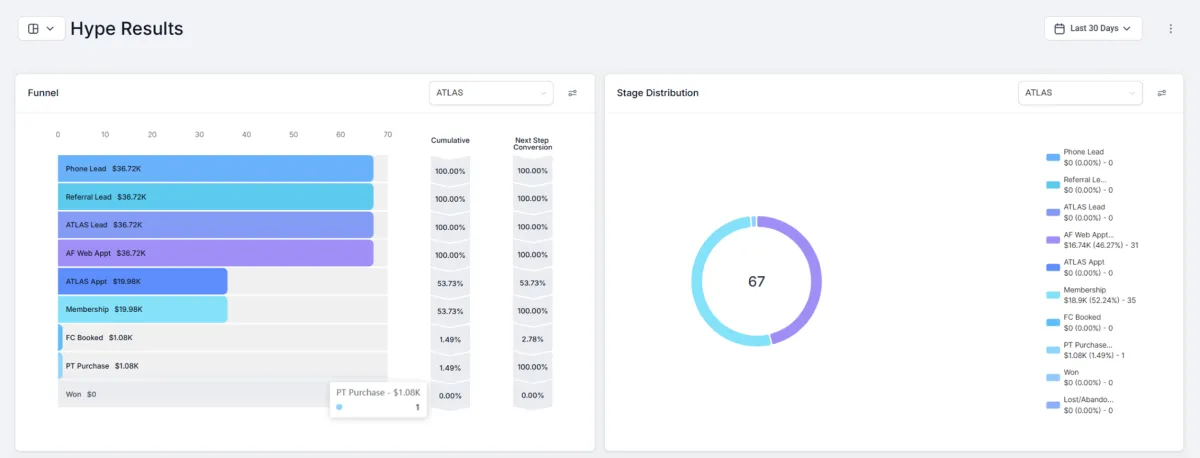Open the Last 30 Days date range dropdown

pos(1093,29)
